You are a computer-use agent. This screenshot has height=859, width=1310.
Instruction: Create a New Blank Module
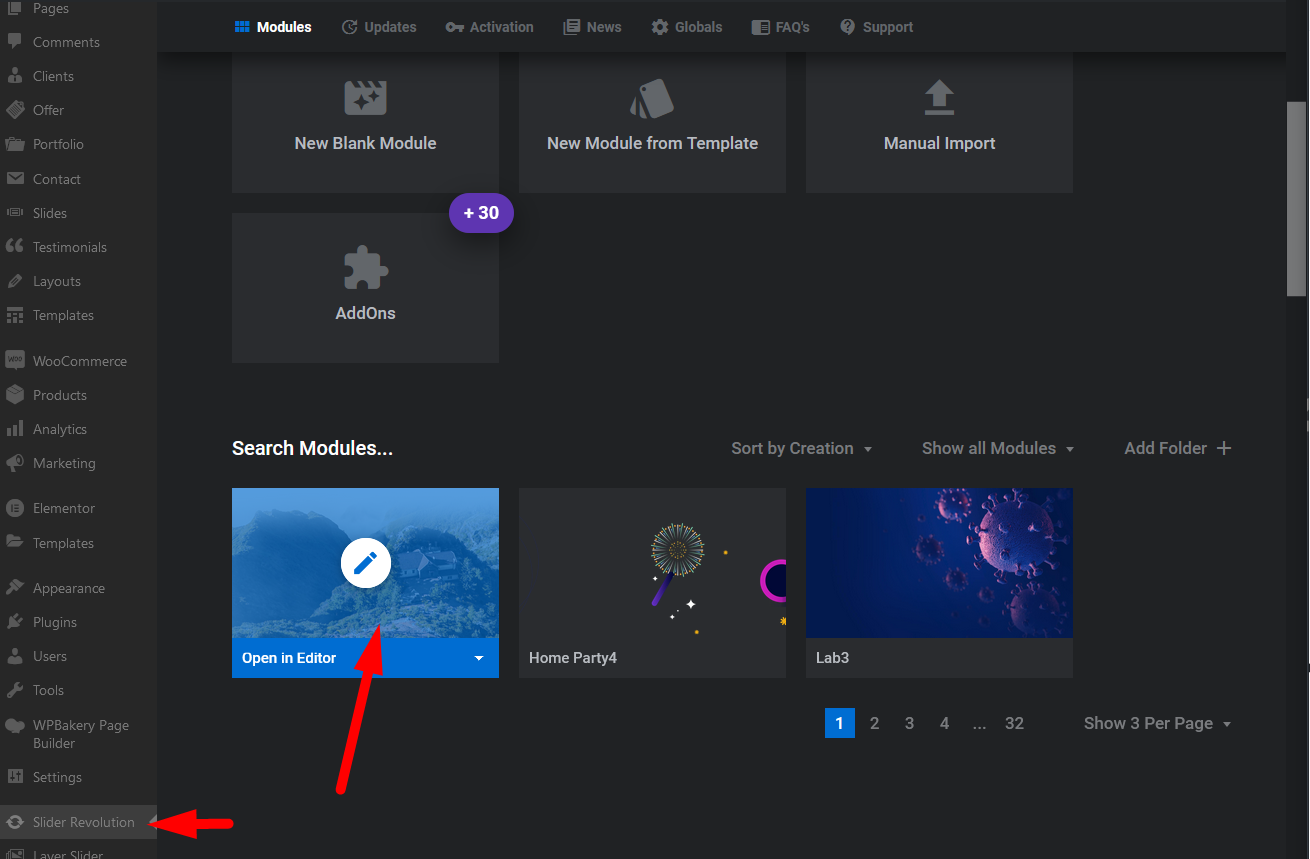tap(365, 122)
